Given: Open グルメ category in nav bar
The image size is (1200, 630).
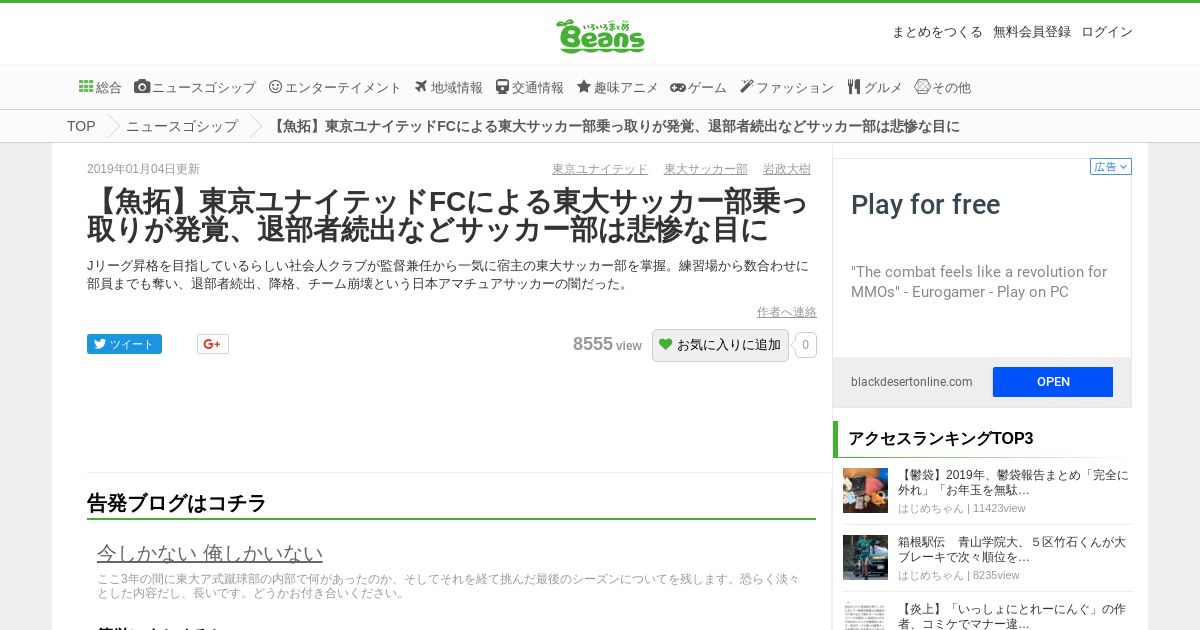Looking at the screenshot, I should (874, 87).
